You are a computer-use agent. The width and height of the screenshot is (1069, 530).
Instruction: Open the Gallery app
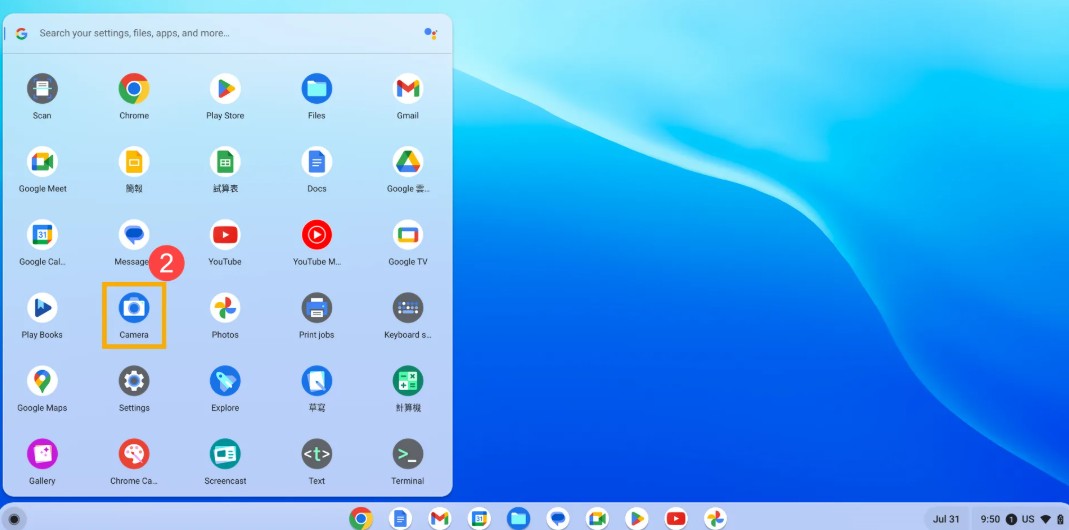[x=42, y=454]
